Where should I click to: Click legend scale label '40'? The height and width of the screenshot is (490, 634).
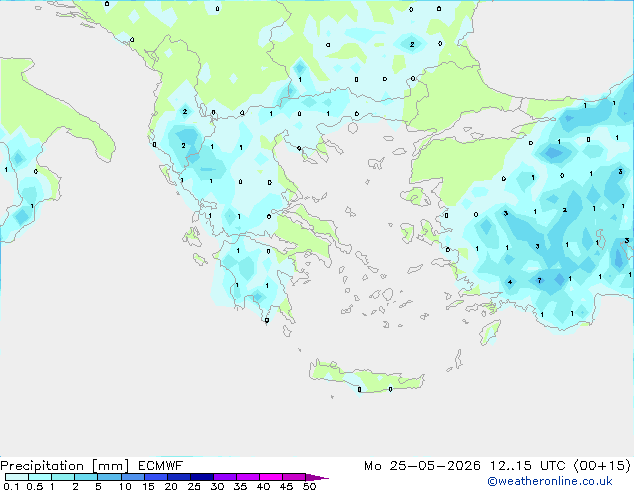[x=263, y=486]
